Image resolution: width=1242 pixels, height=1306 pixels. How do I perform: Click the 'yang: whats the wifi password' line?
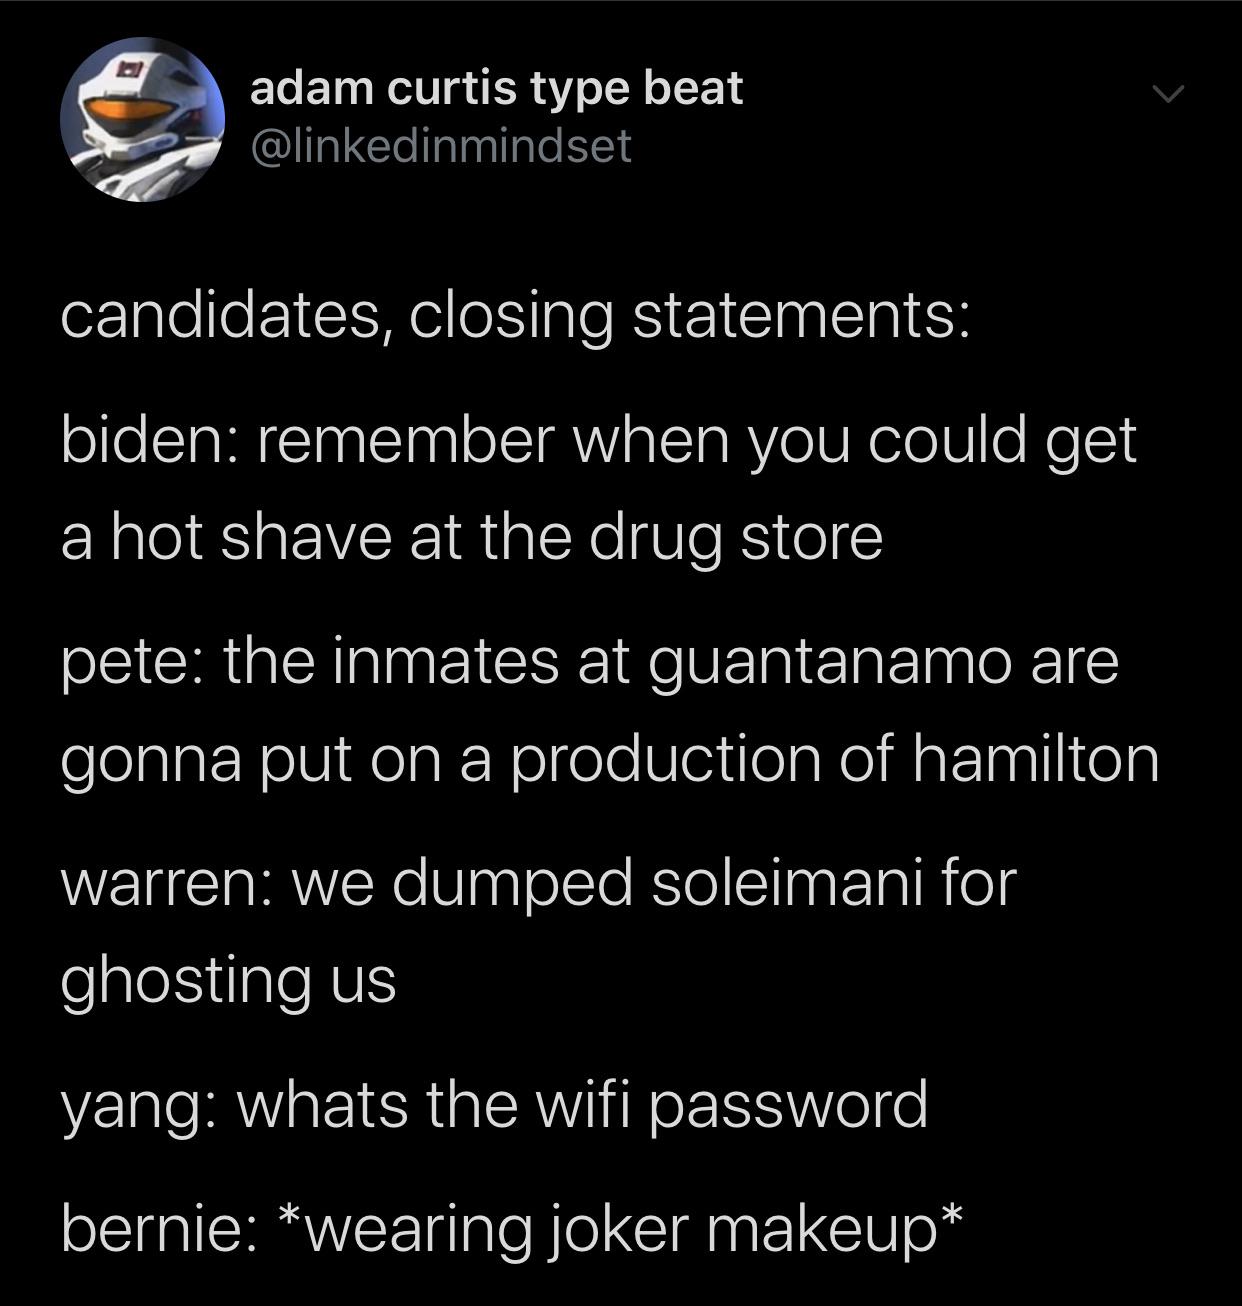495,1106
